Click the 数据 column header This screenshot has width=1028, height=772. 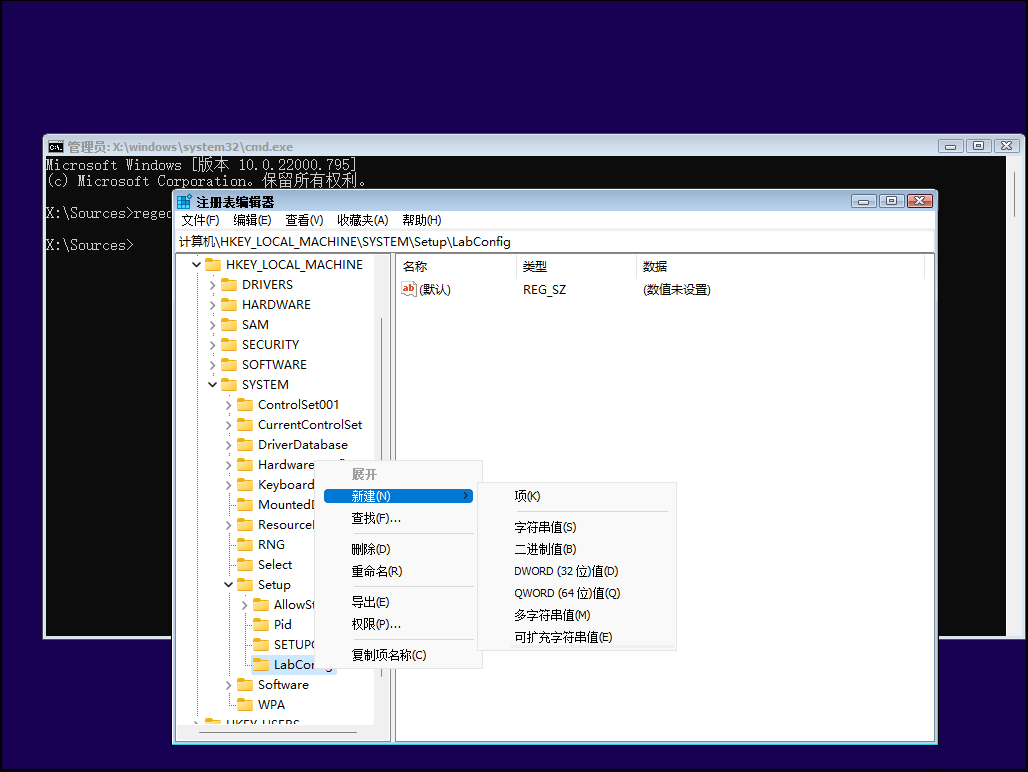pyautogui.click(x=780, y=267)
